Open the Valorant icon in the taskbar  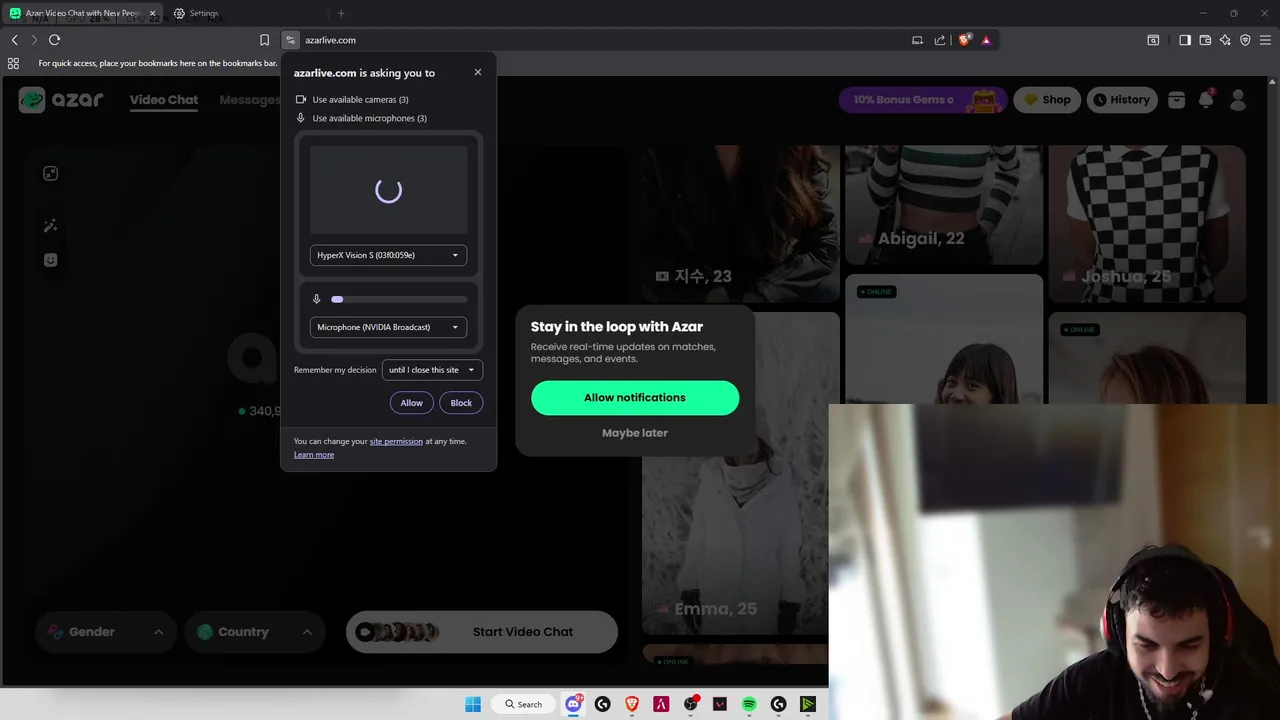pos(720,704)
